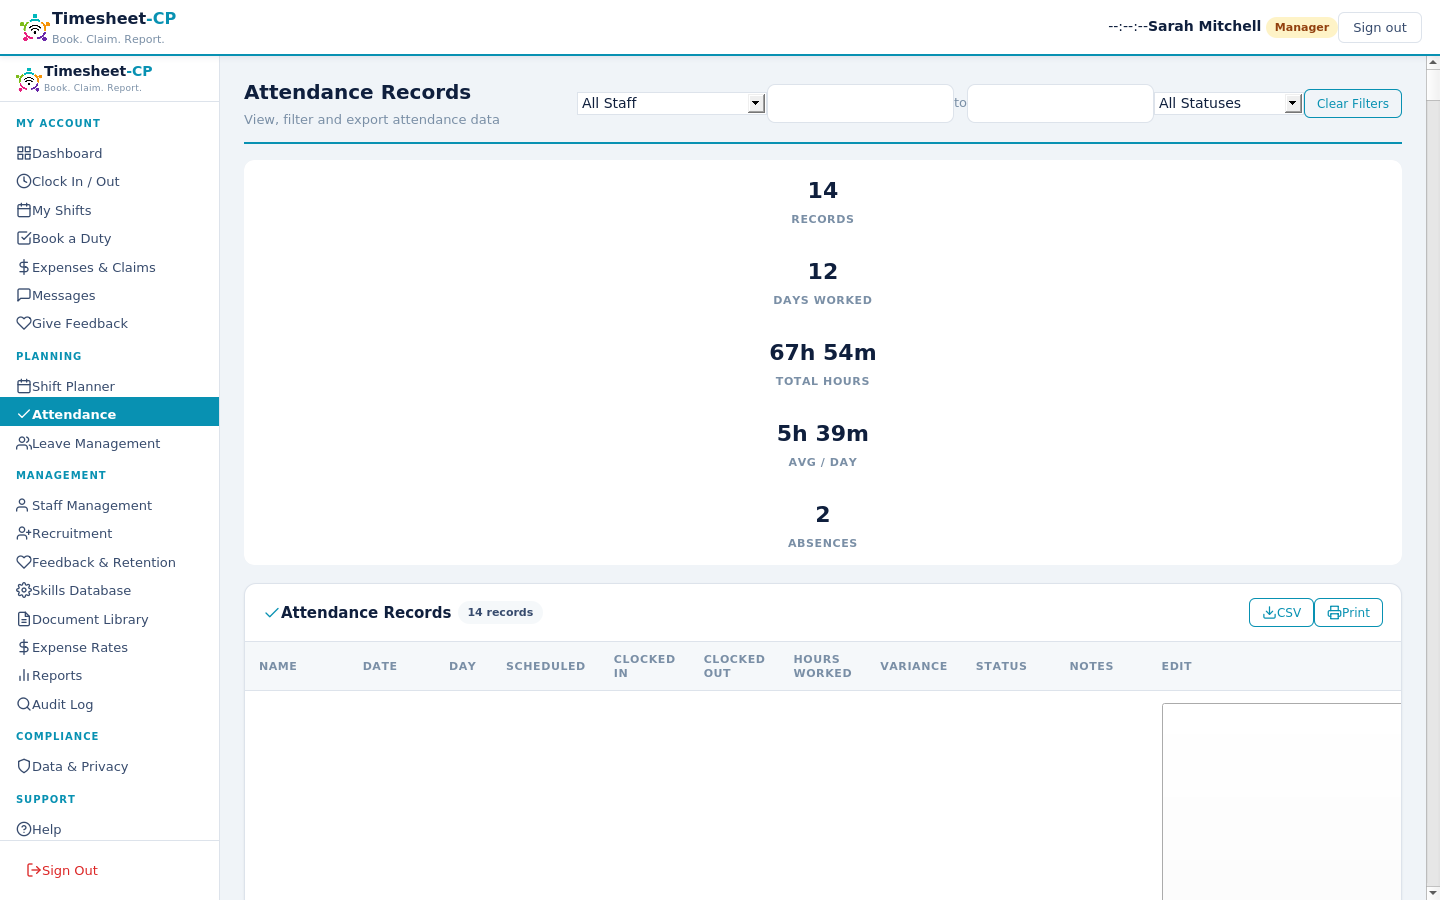Viewport: 1440px width, 900px height.
Task: Click the magnifier icon beside Audit Log
Action: point(24,704)
